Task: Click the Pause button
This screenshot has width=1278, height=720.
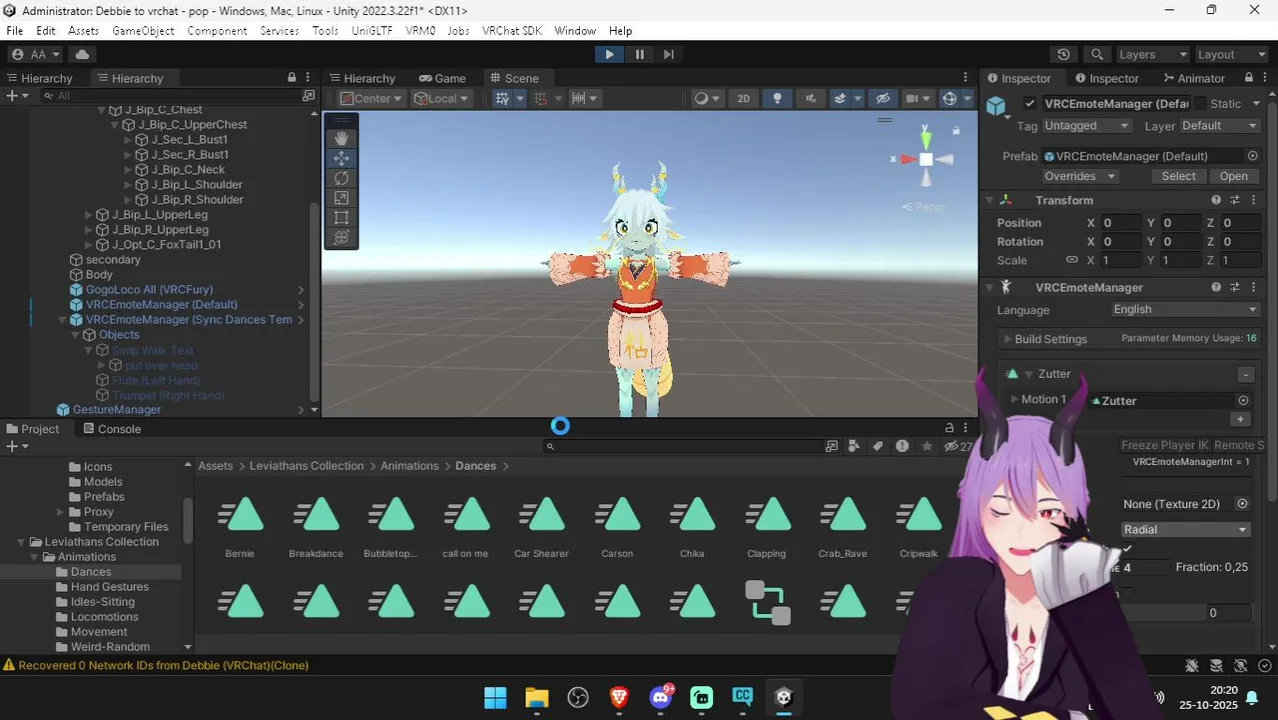Action: point(639,54)
